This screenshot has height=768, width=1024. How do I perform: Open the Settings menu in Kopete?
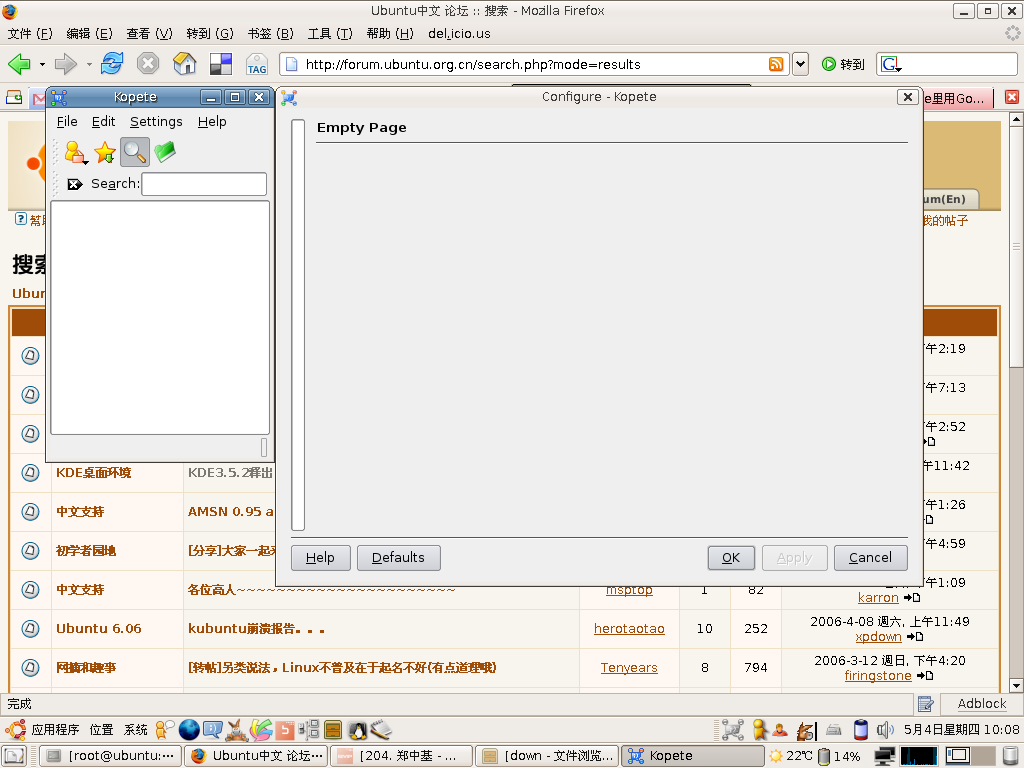[156, 121]
